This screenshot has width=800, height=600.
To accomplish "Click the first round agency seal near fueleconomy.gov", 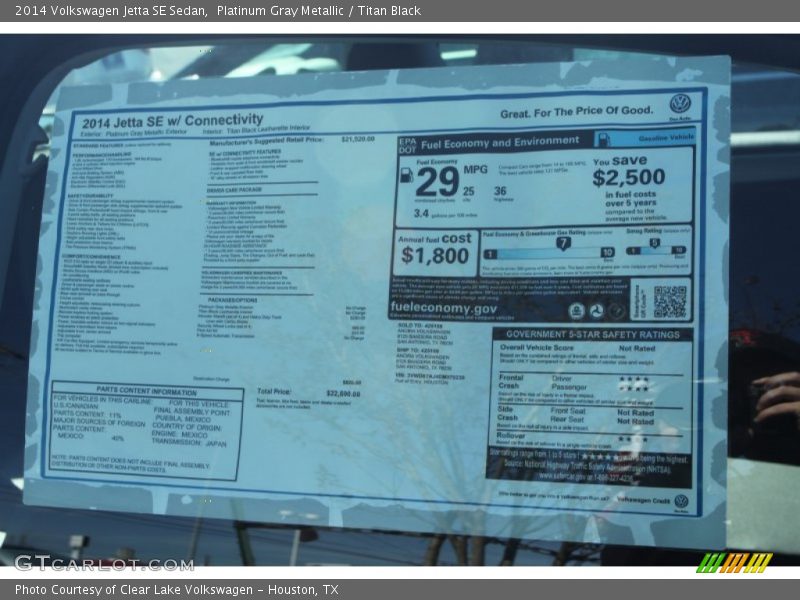I will point(577,311).
